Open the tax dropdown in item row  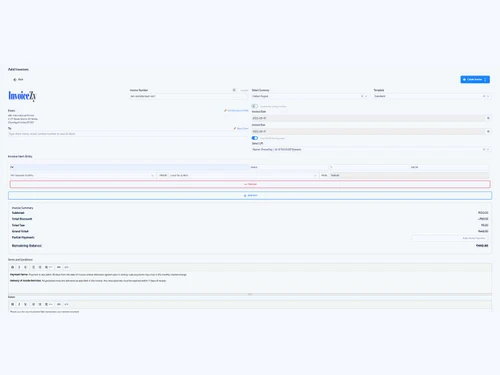pos(243,175)
